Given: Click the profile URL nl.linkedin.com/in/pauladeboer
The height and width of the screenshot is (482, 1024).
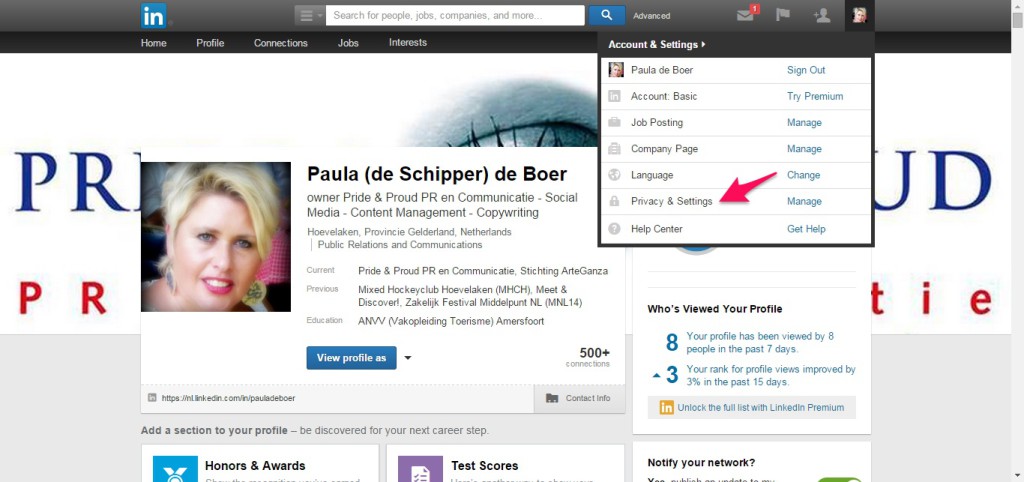Looking at the screenshot, I should tap(228, 398).
